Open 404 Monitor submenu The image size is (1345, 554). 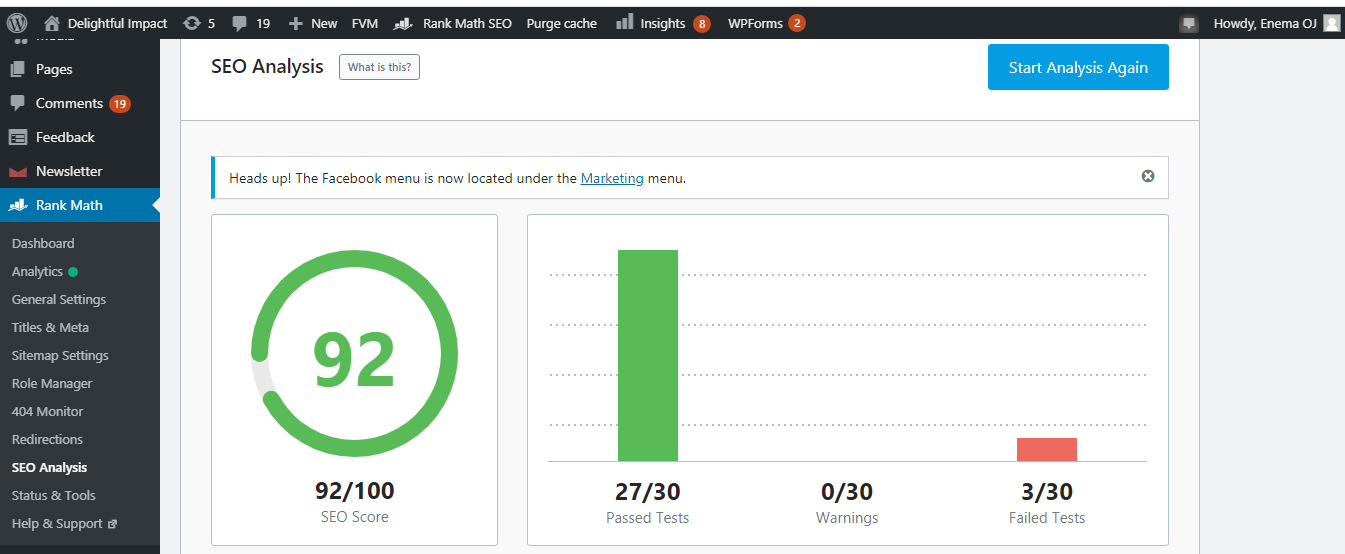coord(48,411)
